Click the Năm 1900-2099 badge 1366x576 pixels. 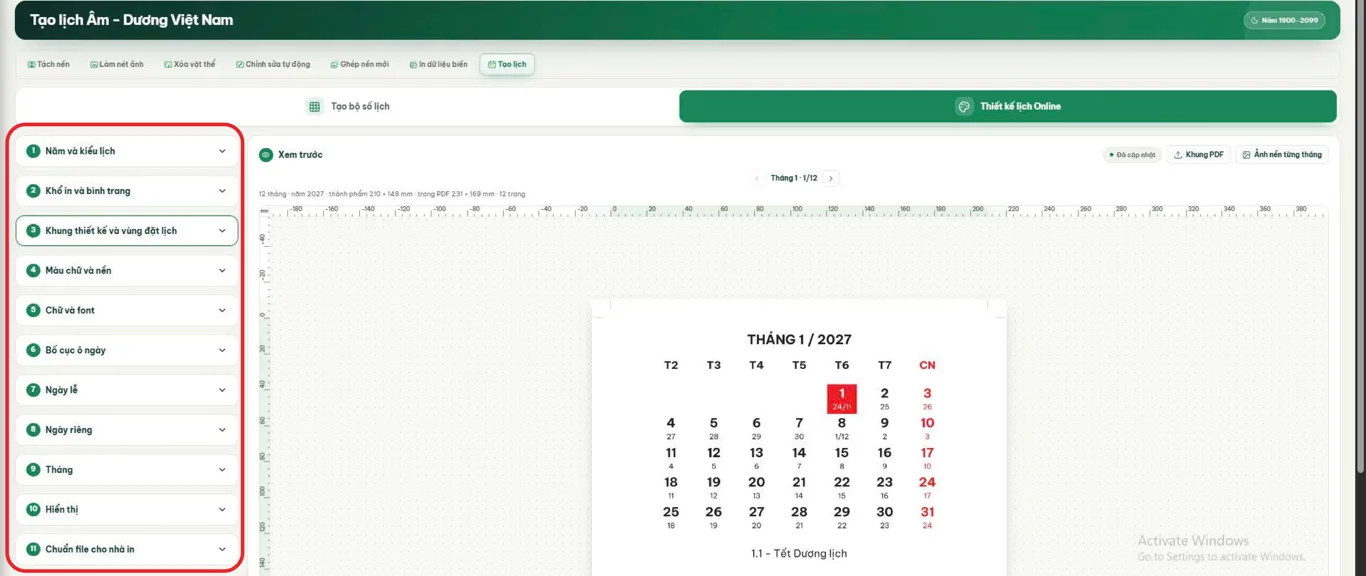click(1285, 20)
